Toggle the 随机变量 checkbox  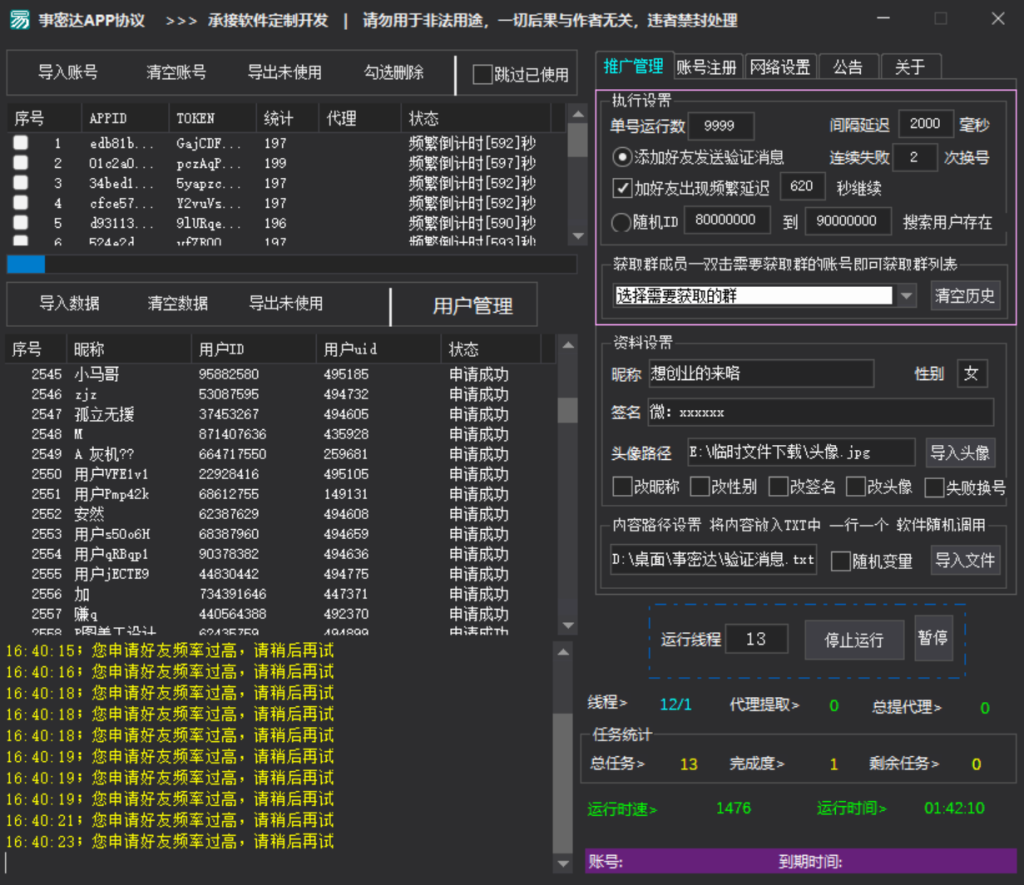pyautogui.click(x=841, y=560)
